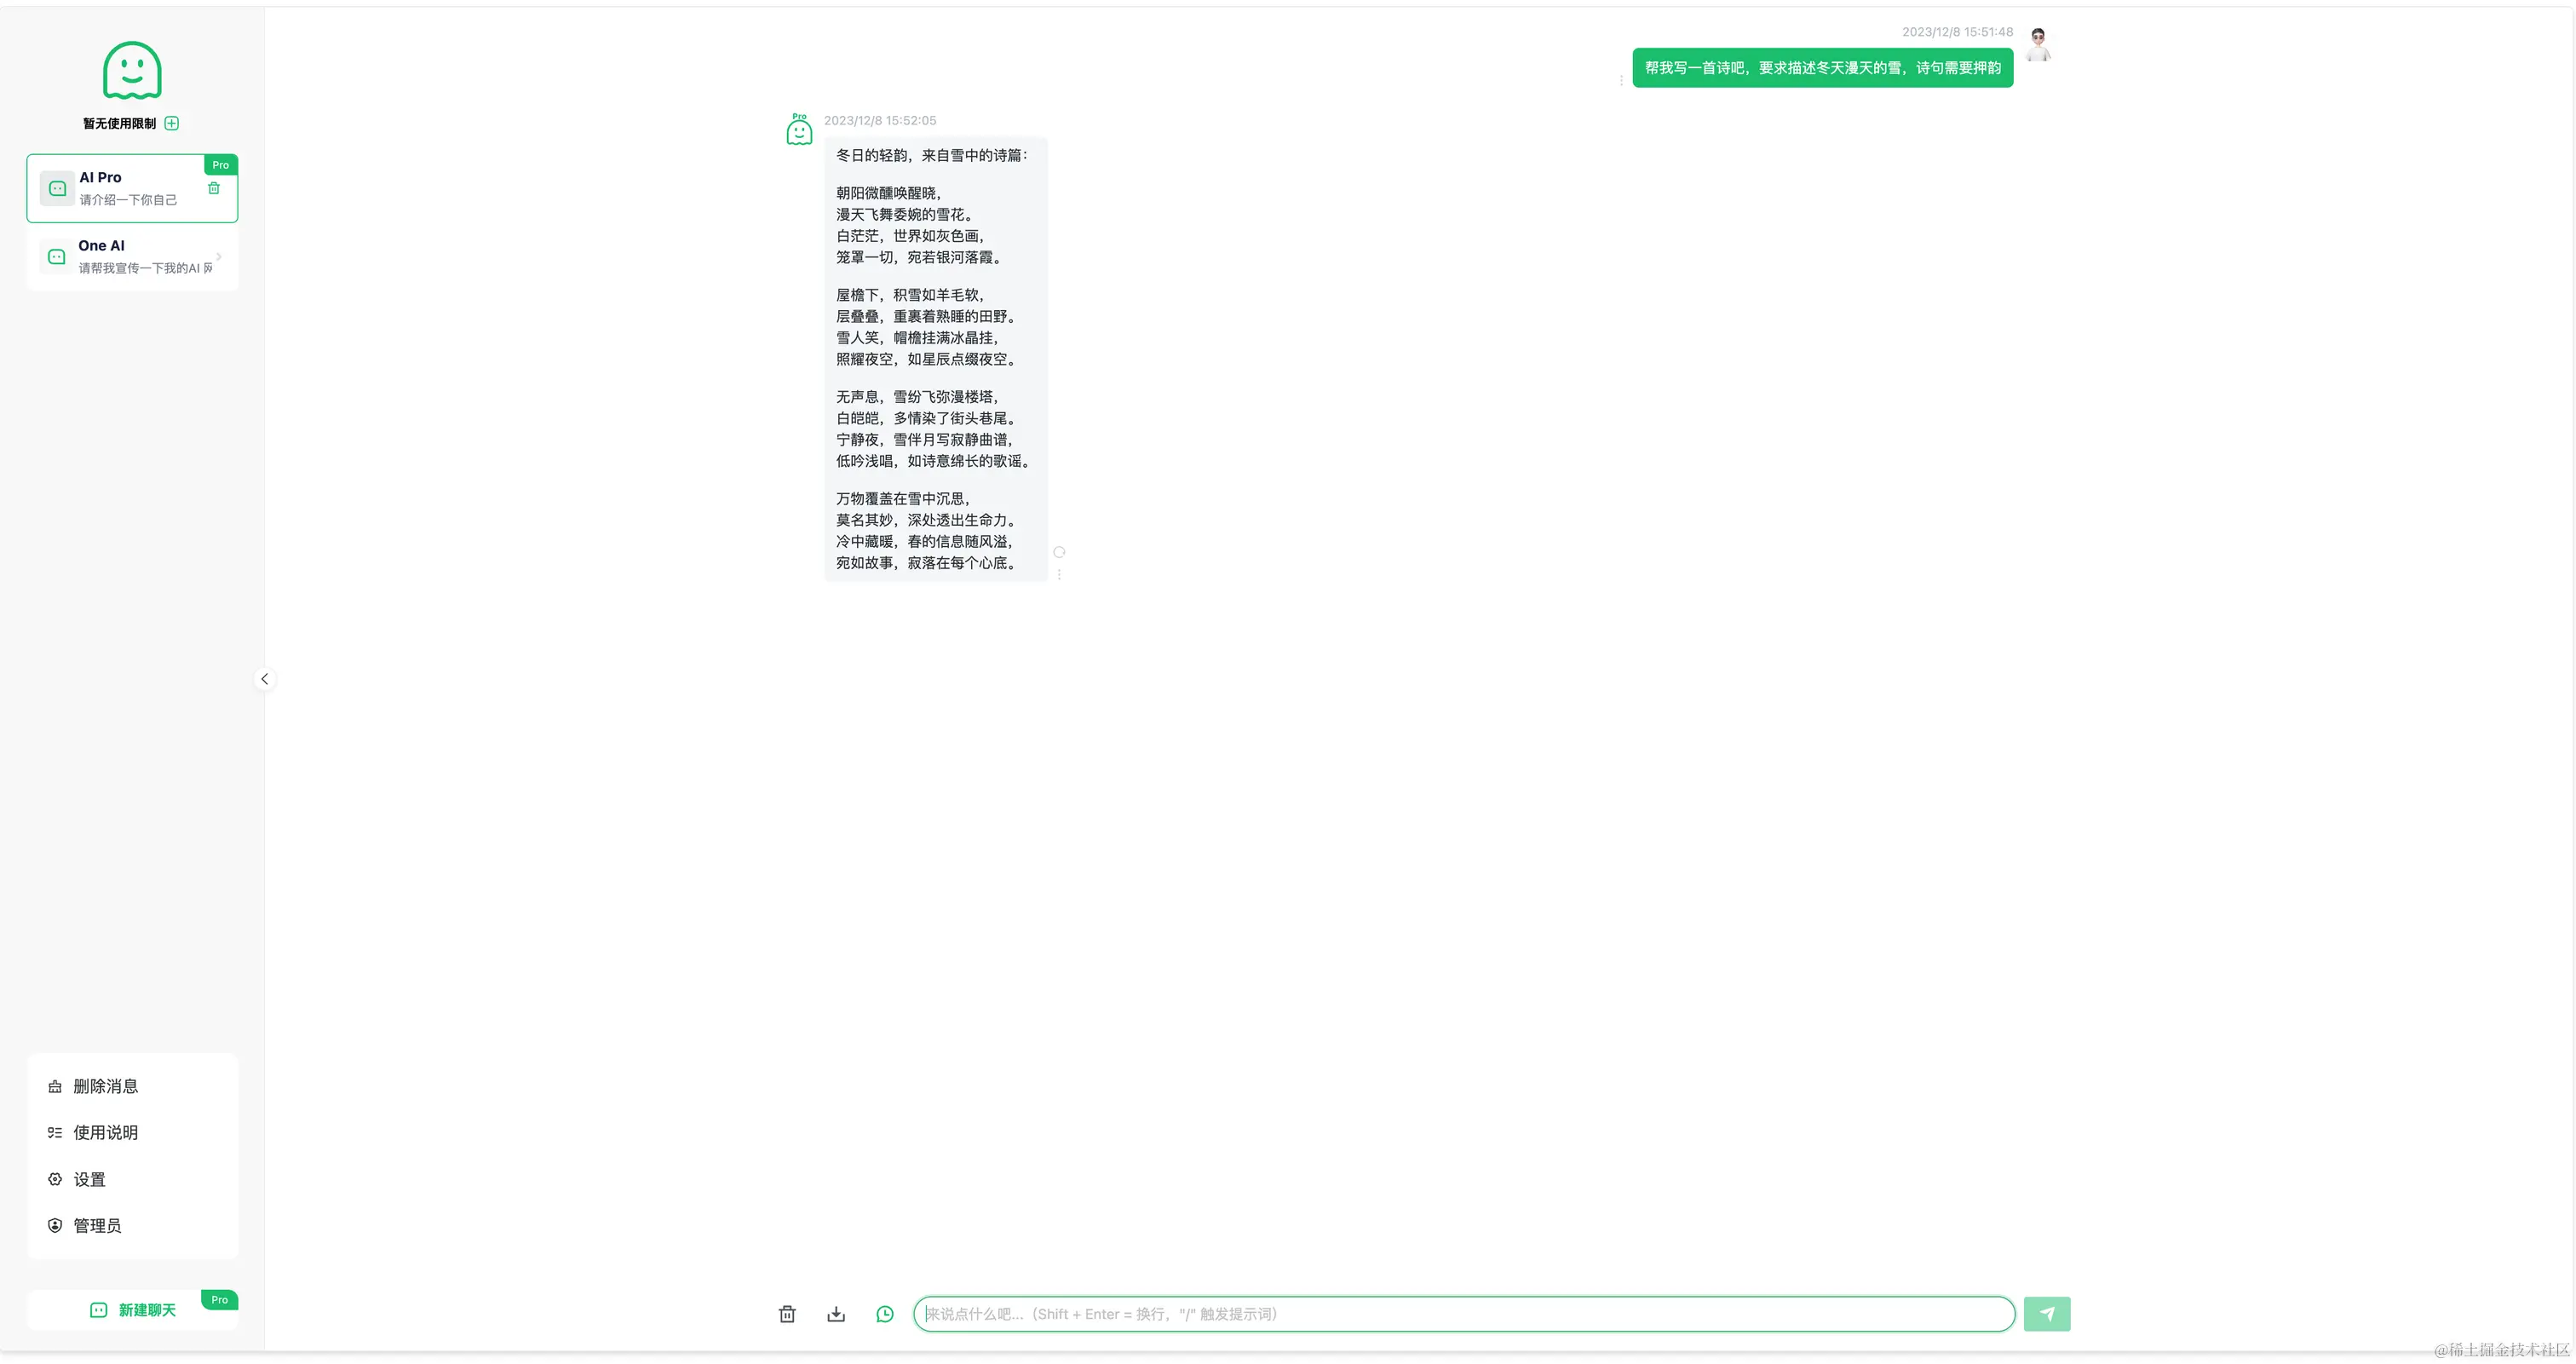Click the clear chat trash icon near input
The width and height of the screenshot is (2576, 1364).
[787, 1314]
